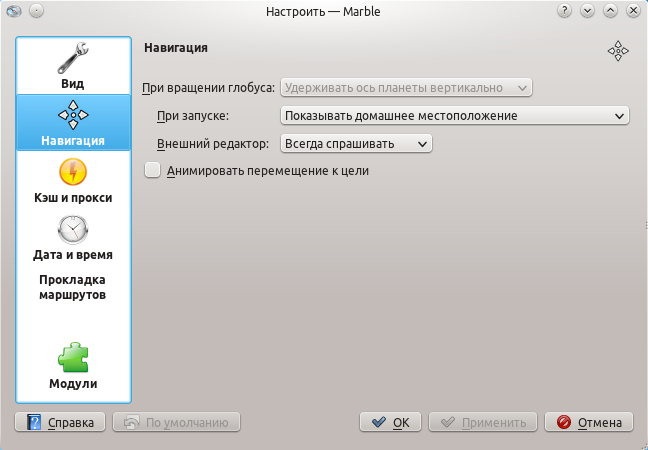The image size is (648, 450).
Task: Click the question mark help button in the title bar
Action: click(x=564, y=11)
